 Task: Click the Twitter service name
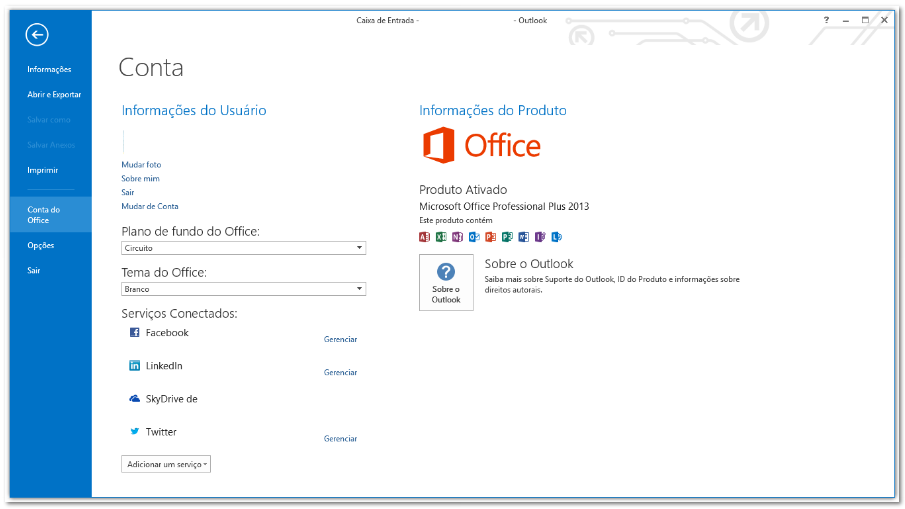[x=161, y=432]
